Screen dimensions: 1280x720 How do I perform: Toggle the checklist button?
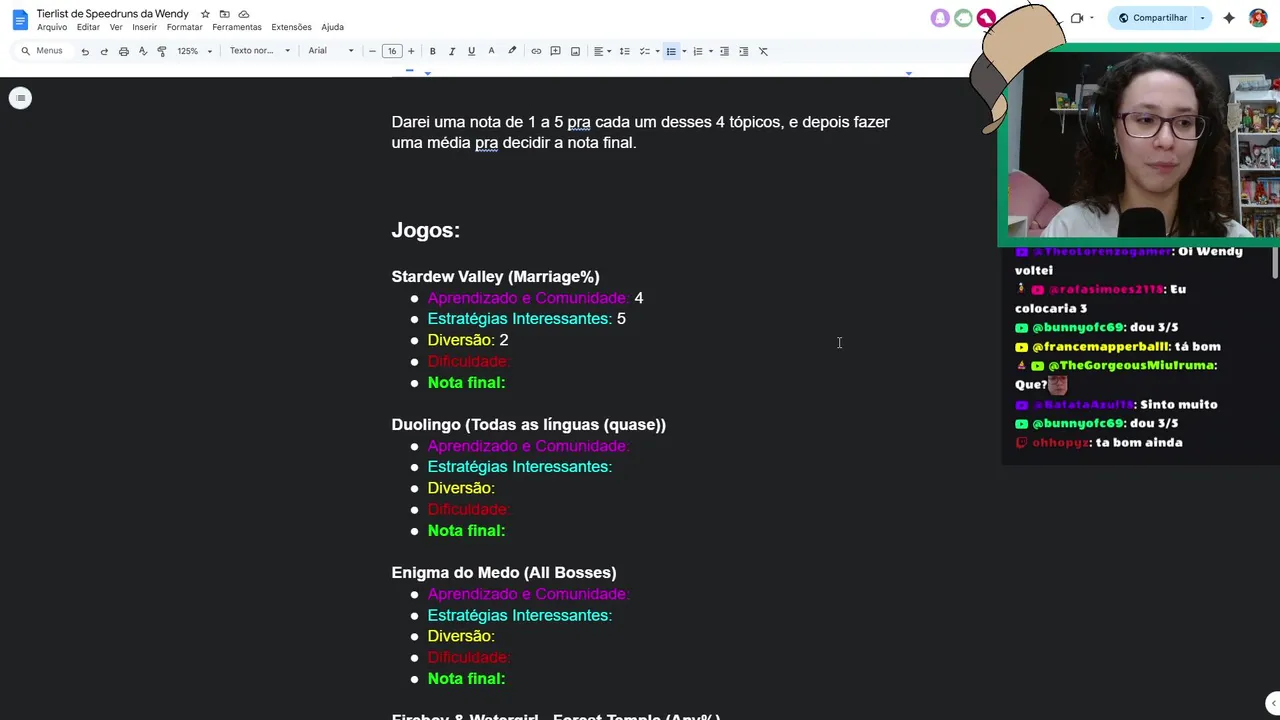click(645, 51)
